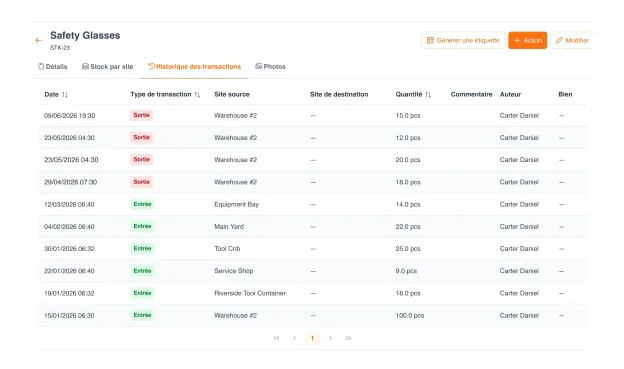Click the Auteur column header

(510, 94)
